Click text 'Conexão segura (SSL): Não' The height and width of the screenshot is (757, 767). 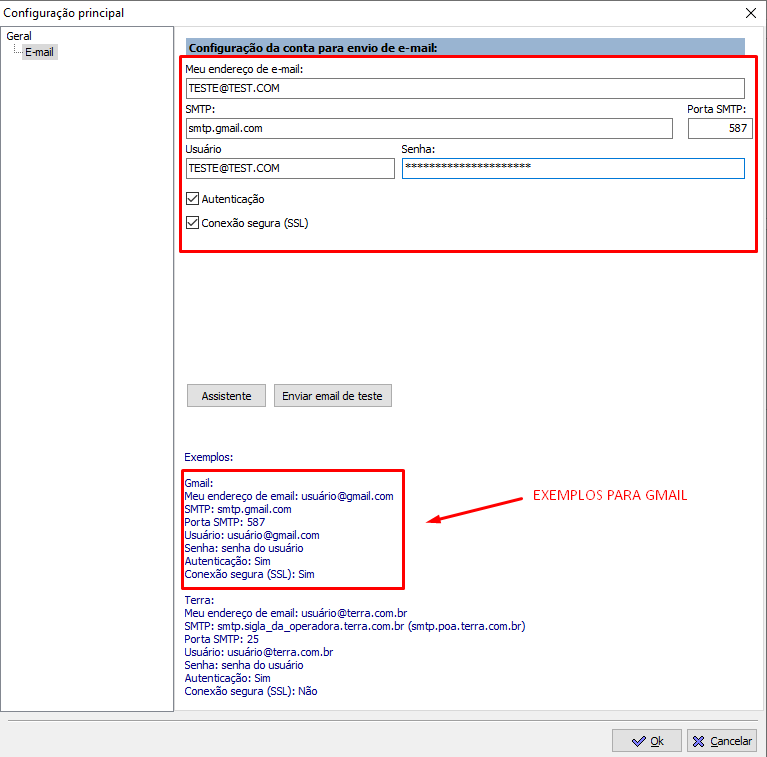(251, 691)
